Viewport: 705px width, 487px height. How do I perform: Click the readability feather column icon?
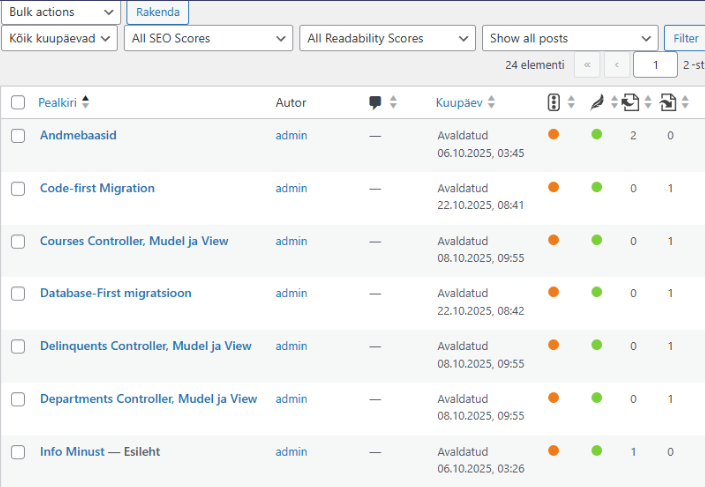click(x=597, y=102)
